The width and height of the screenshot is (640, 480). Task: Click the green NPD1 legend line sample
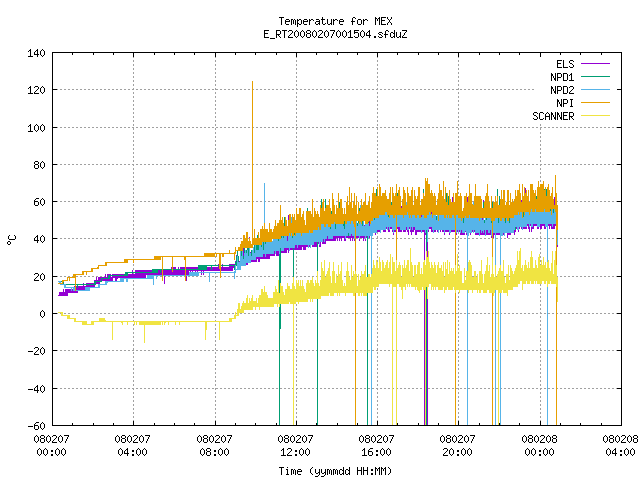[596, 76]
